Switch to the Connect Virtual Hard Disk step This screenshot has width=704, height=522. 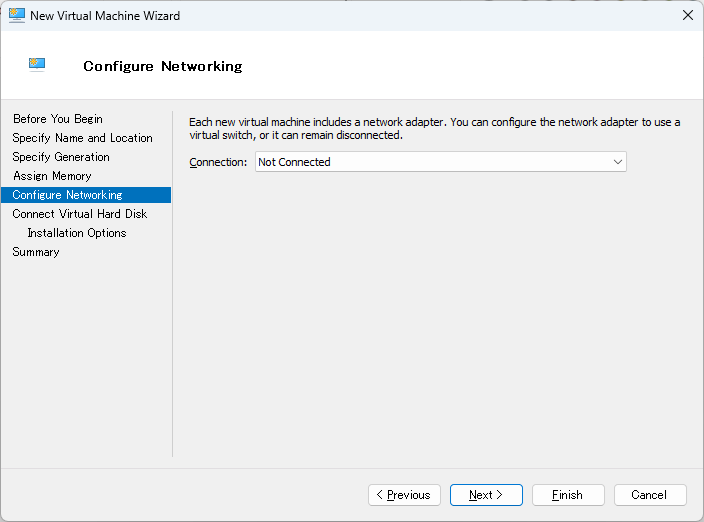click(x=79, y=214)
